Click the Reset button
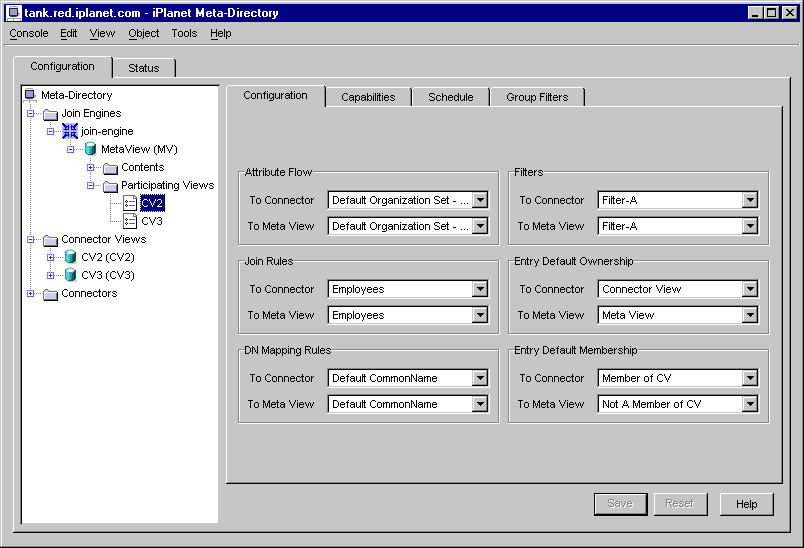 pyautogui.click(x=680, y=504)
